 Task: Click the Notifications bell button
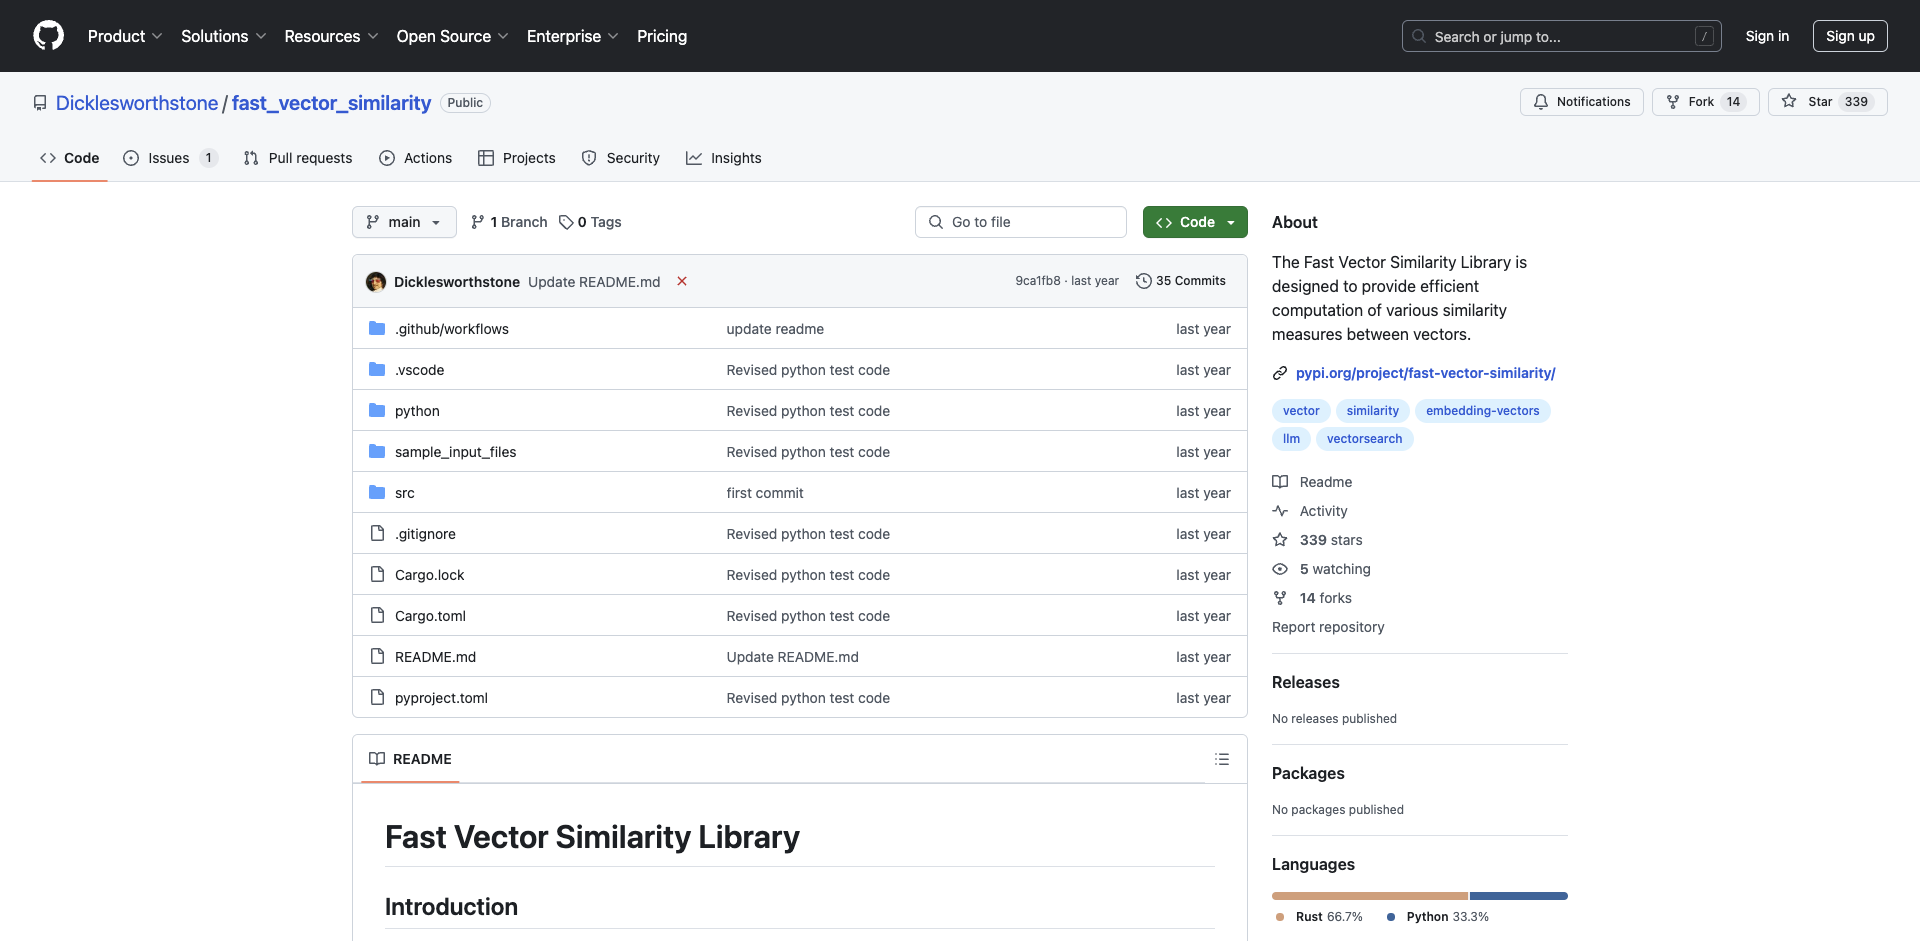click(x=1581, y=102)
